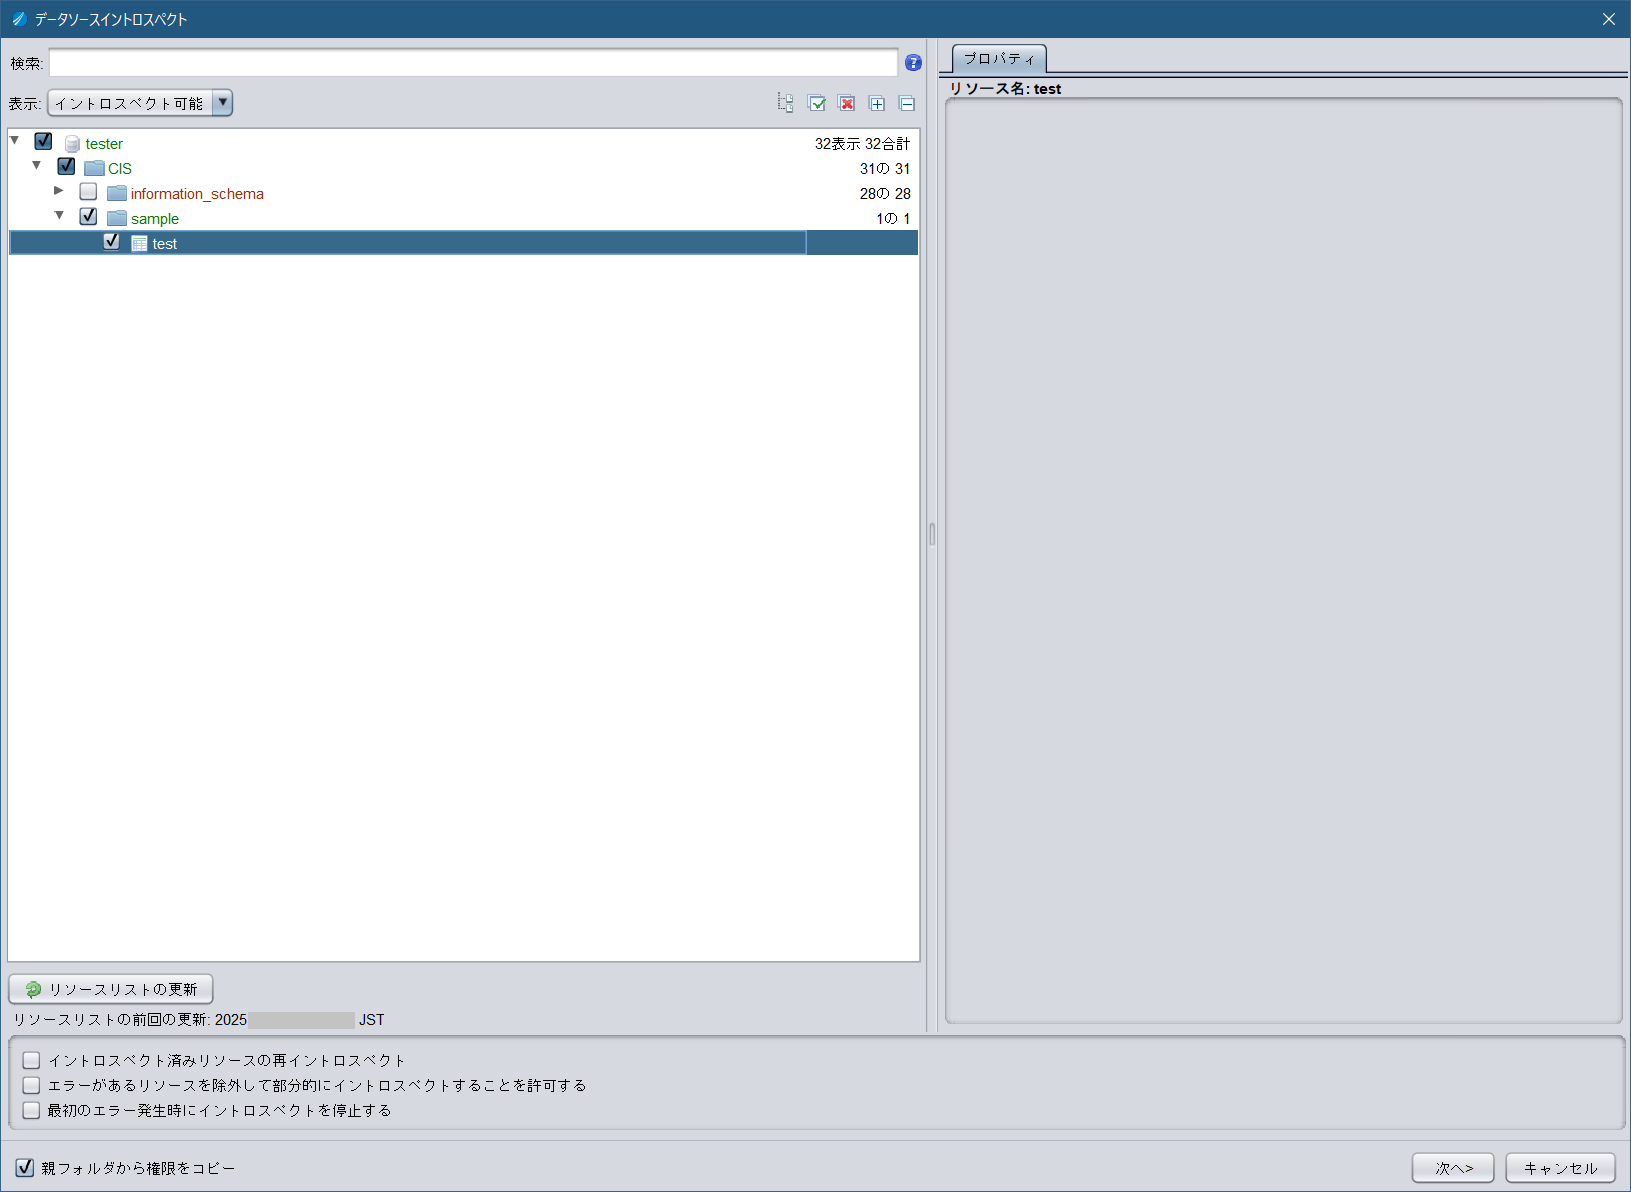This screenshot has width=1631, height=1192.
Task: Click the test table icon
Action: pos(139,243)
